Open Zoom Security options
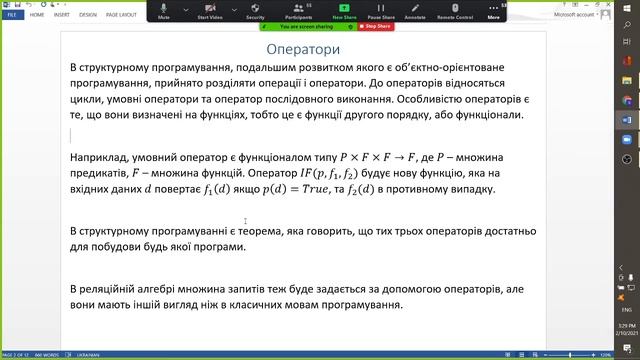 (x=255, y=11)
